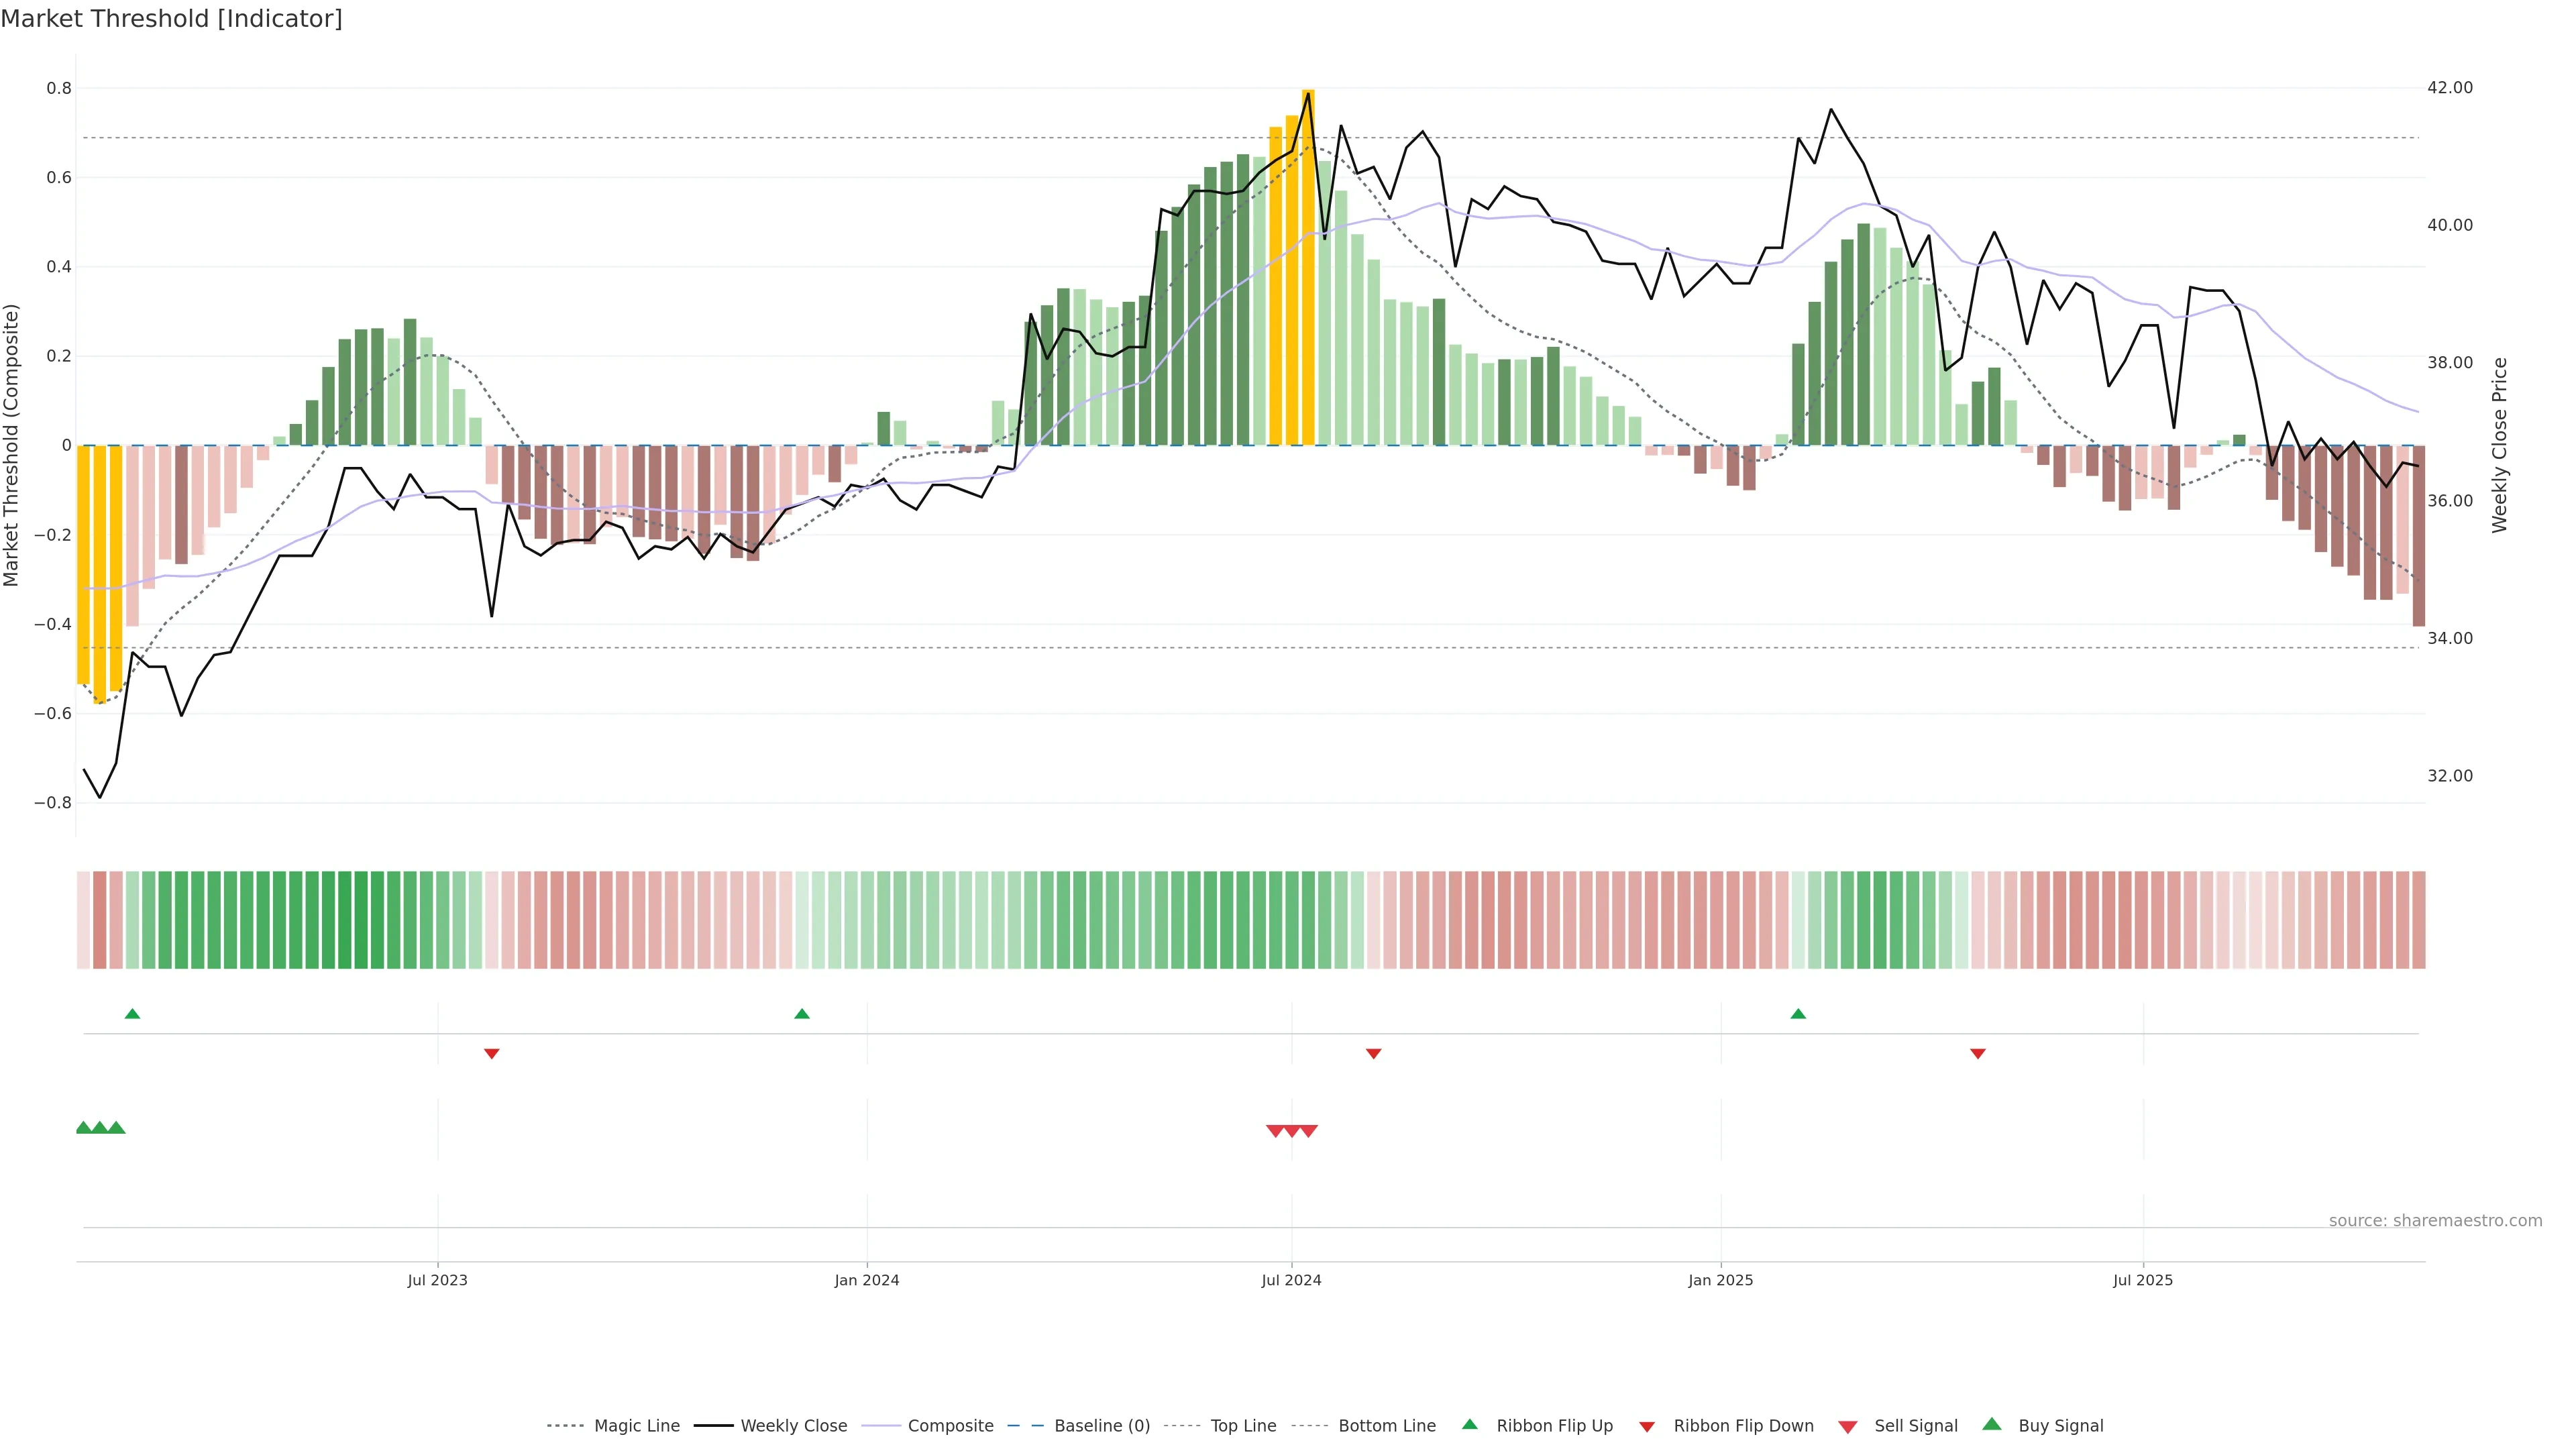Click the last red Ribbon Flip Down marker
Screen dimensions: 2576x1449
point(1977,1054)
